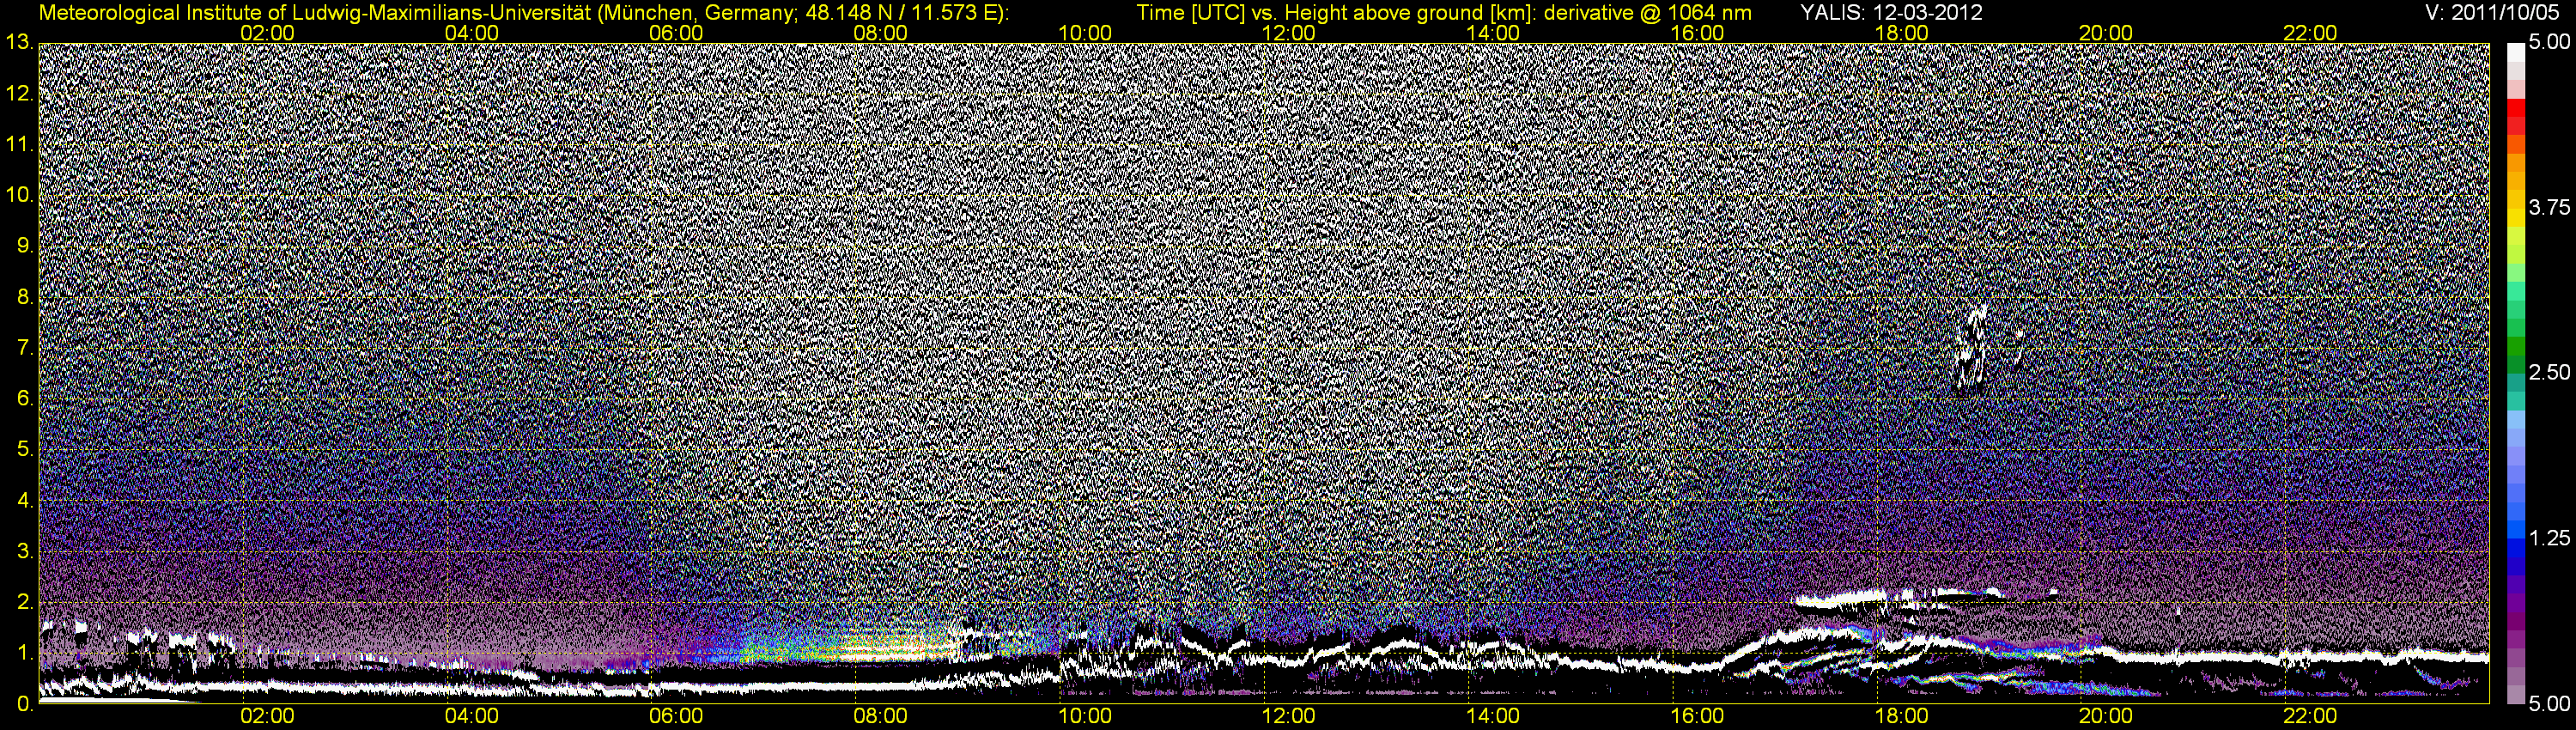Screen dimensions: 2576x730
Task: Click the 5.00 value below the color scale
Action: pos(2549,704)
